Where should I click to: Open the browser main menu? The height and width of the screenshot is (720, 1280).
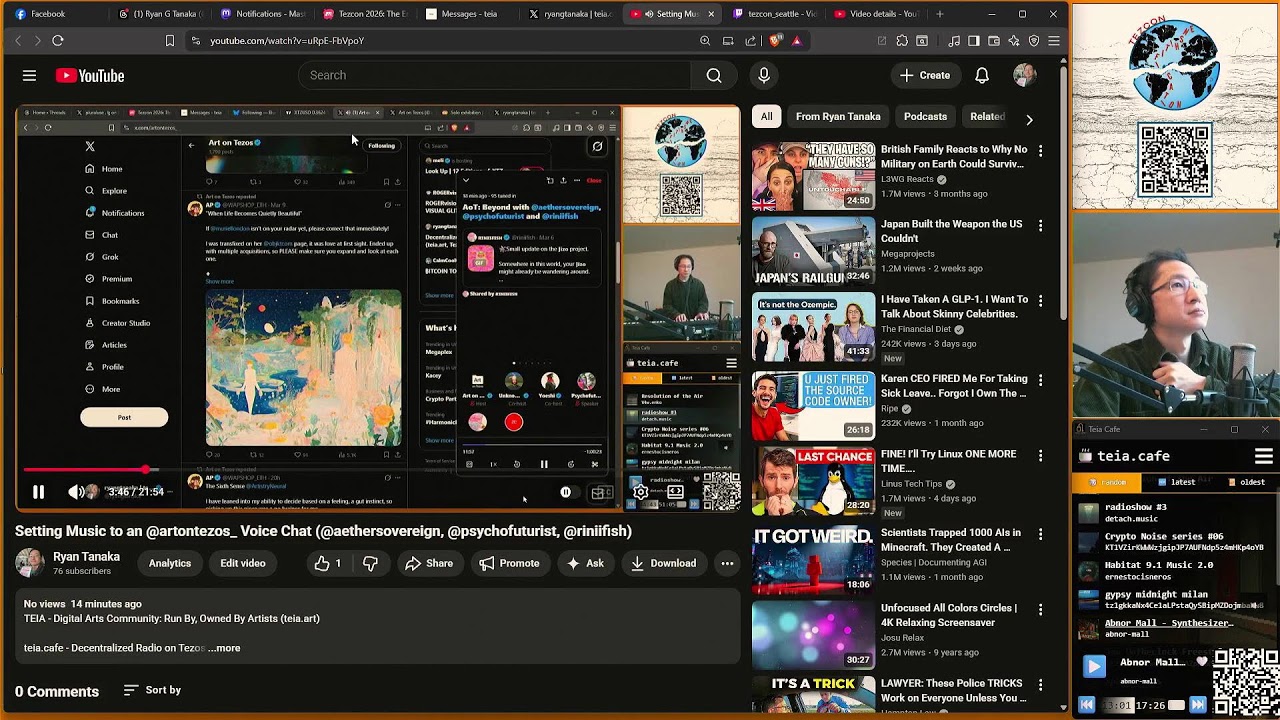tap(1054, 41)
